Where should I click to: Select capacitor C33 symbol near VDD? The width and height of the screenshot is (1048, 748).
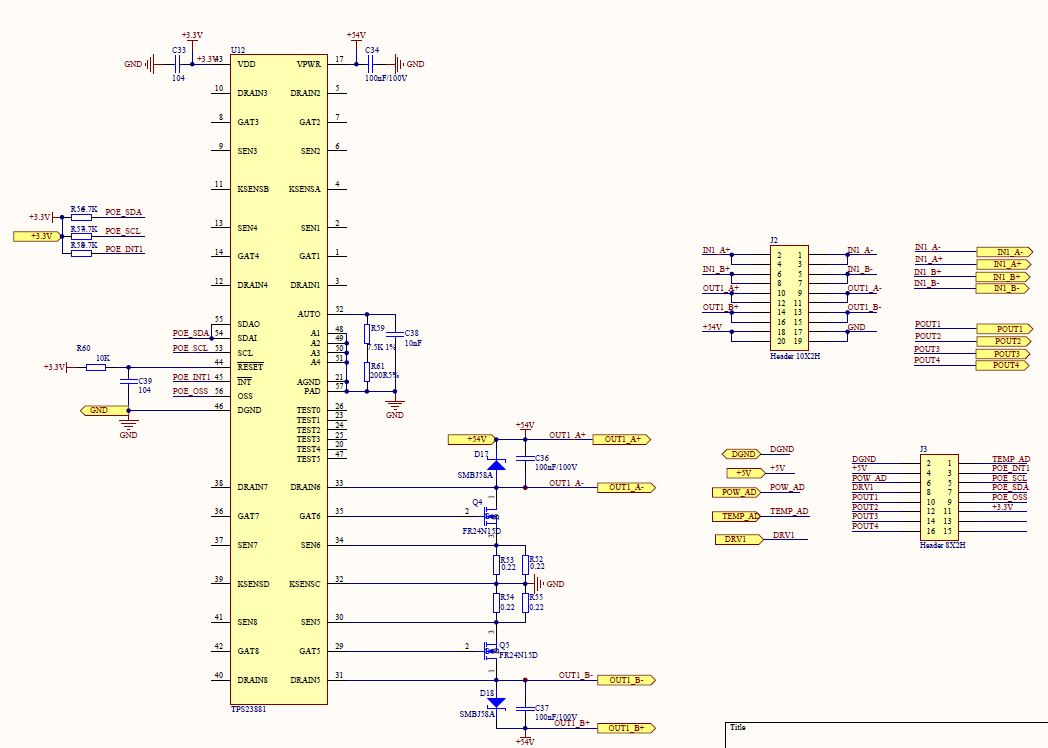point(178,64)
